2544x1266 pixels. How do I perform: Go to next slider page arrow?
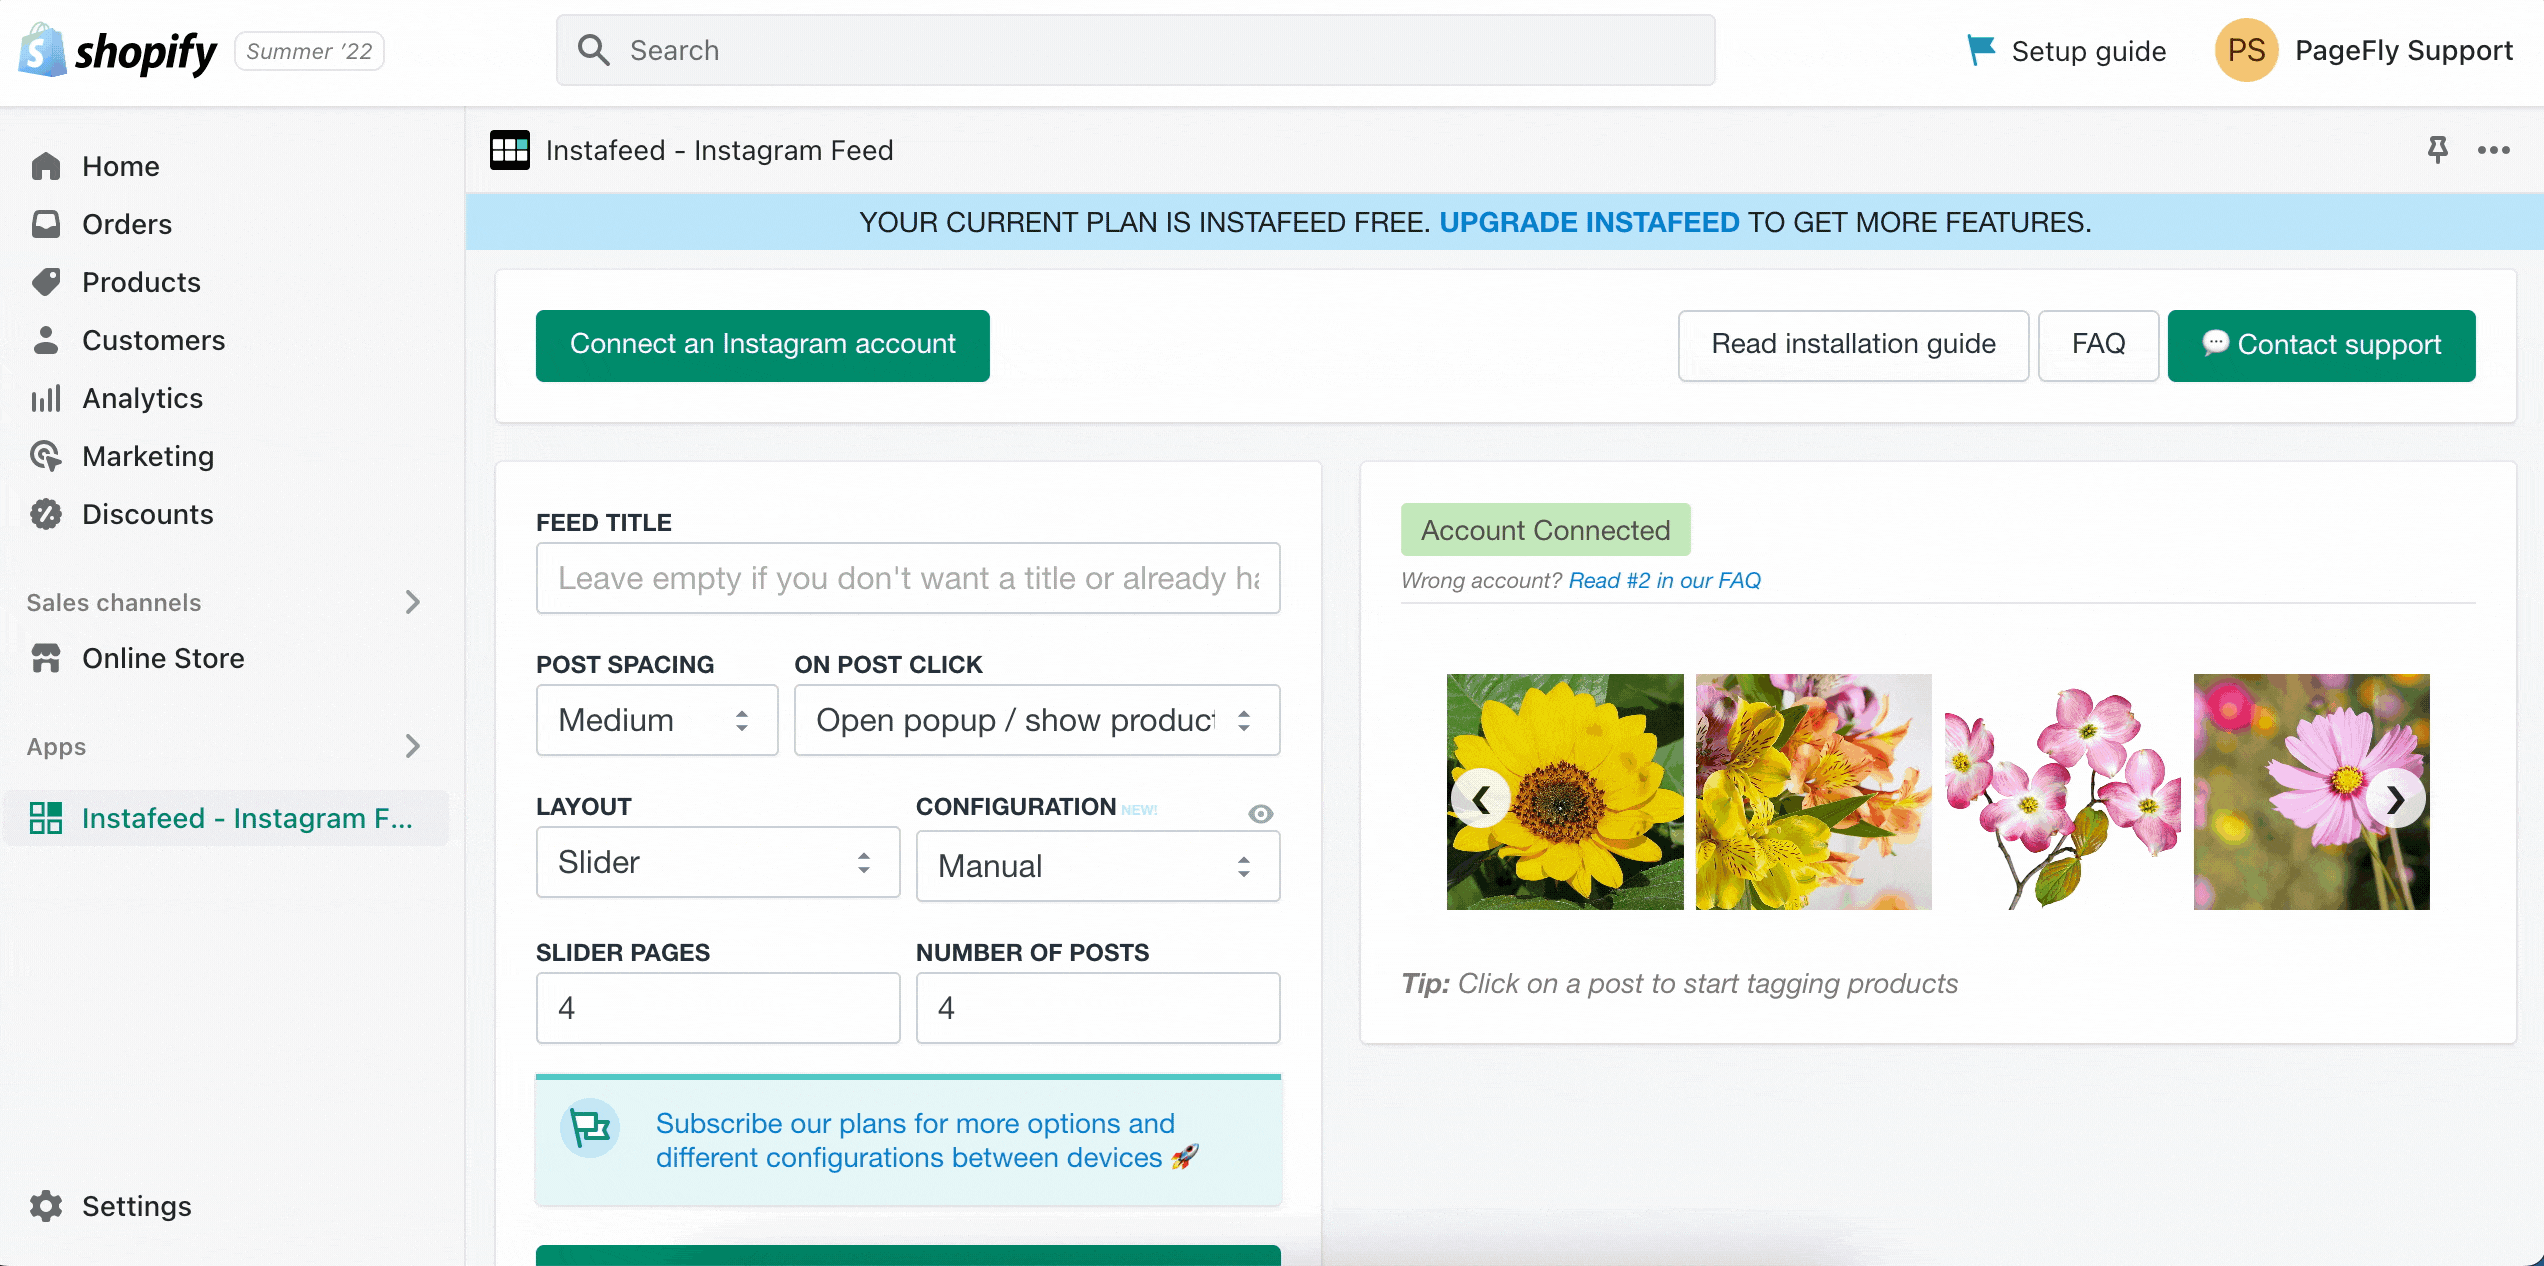pyautogui.click(x=2396, y=798)
